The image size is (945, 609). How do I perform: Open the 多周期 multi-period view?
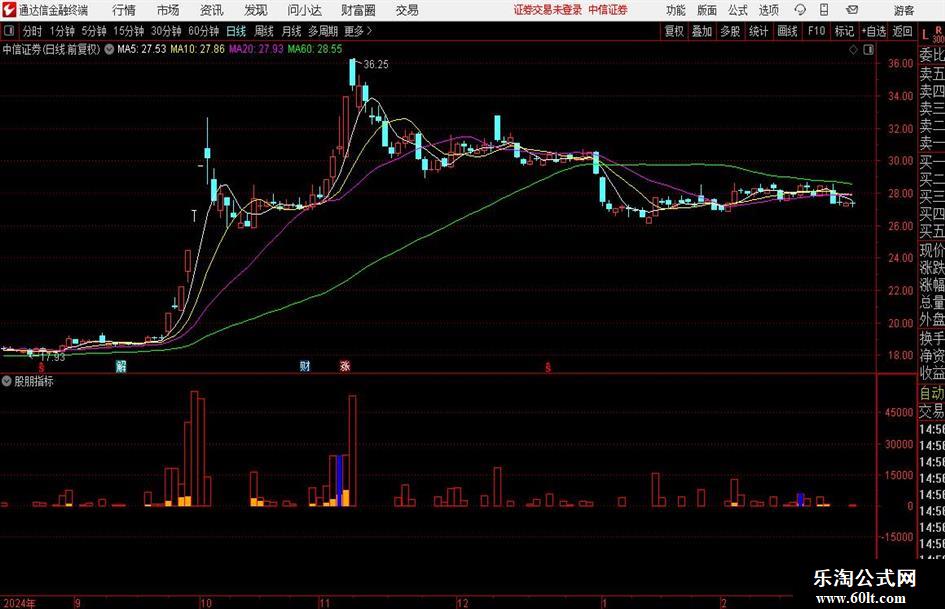(323, 31)
